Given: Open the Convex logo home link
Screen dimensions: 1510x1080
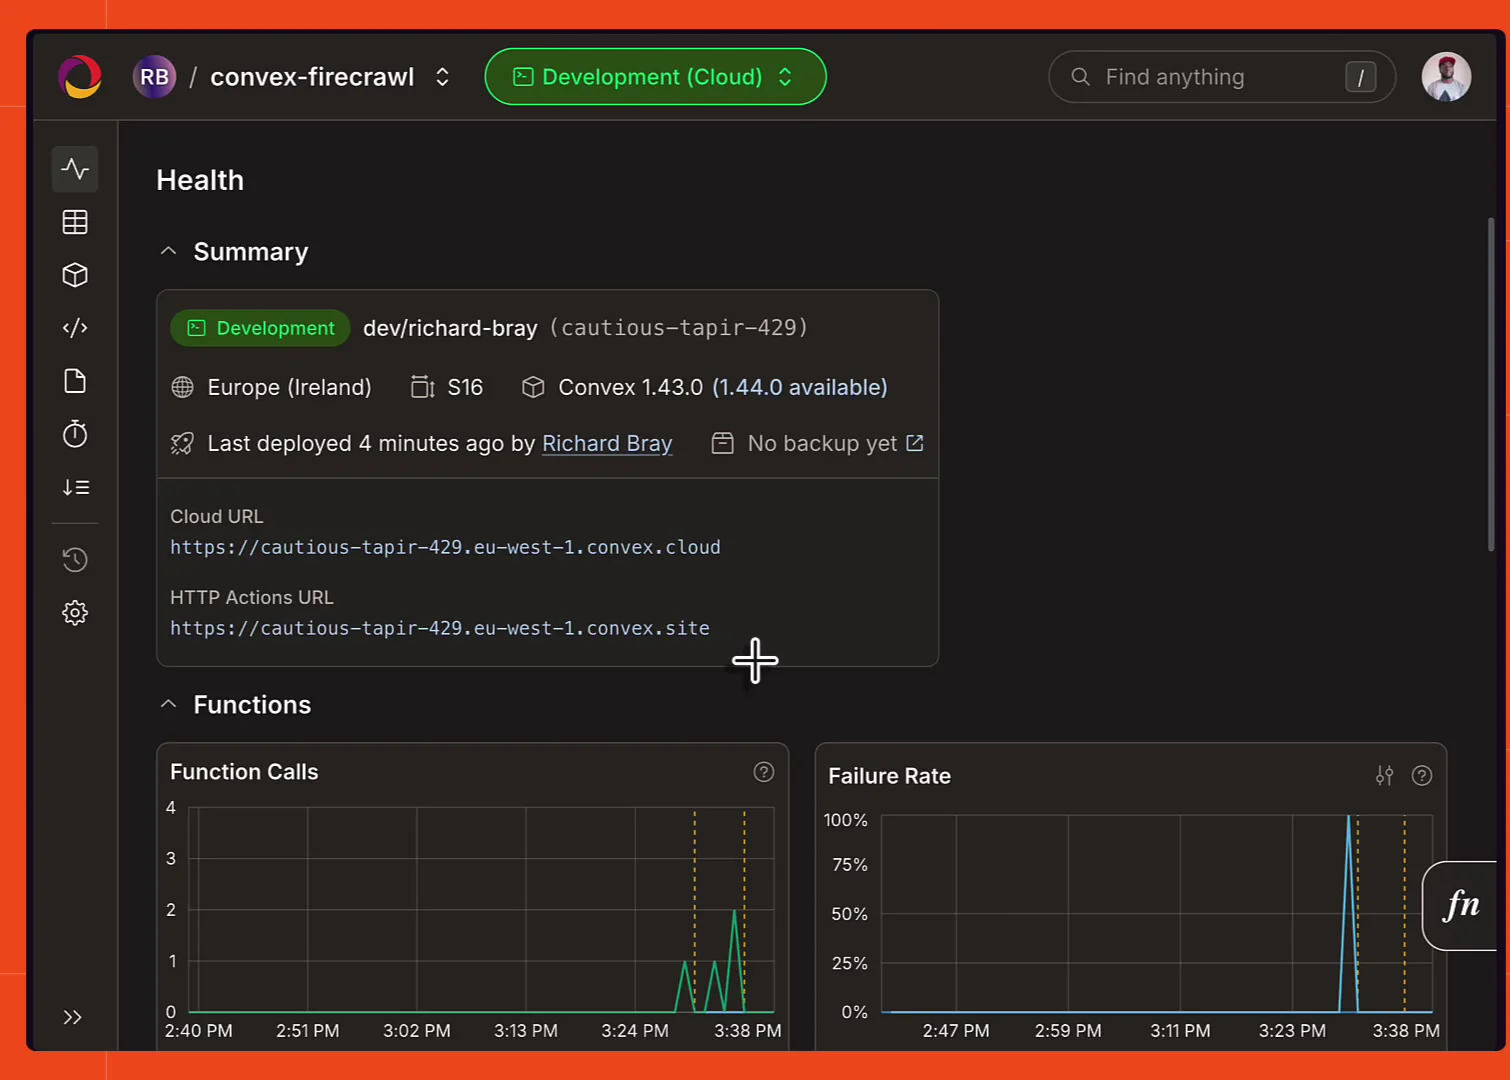Looking at the screenshot, I should (80, 77).
